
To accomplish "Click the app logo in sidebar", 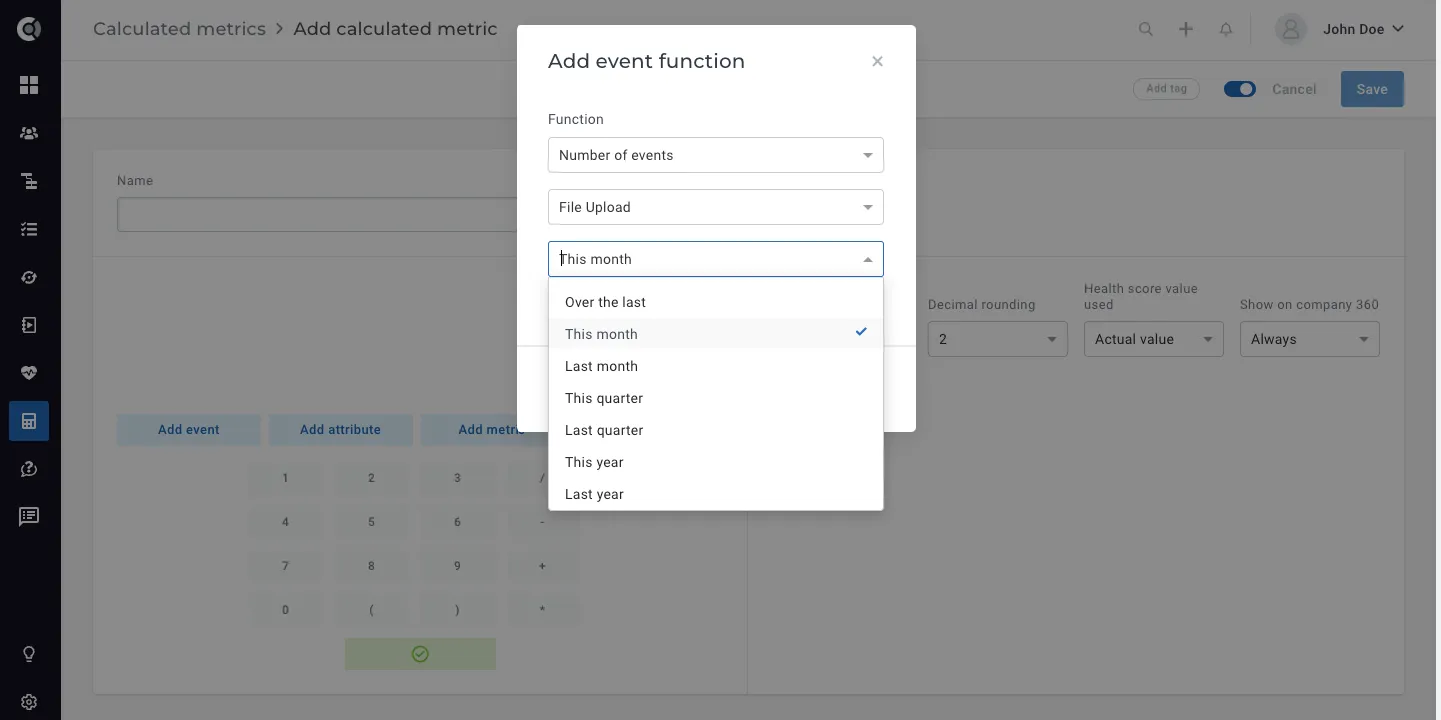I will (x=29, y=29).
